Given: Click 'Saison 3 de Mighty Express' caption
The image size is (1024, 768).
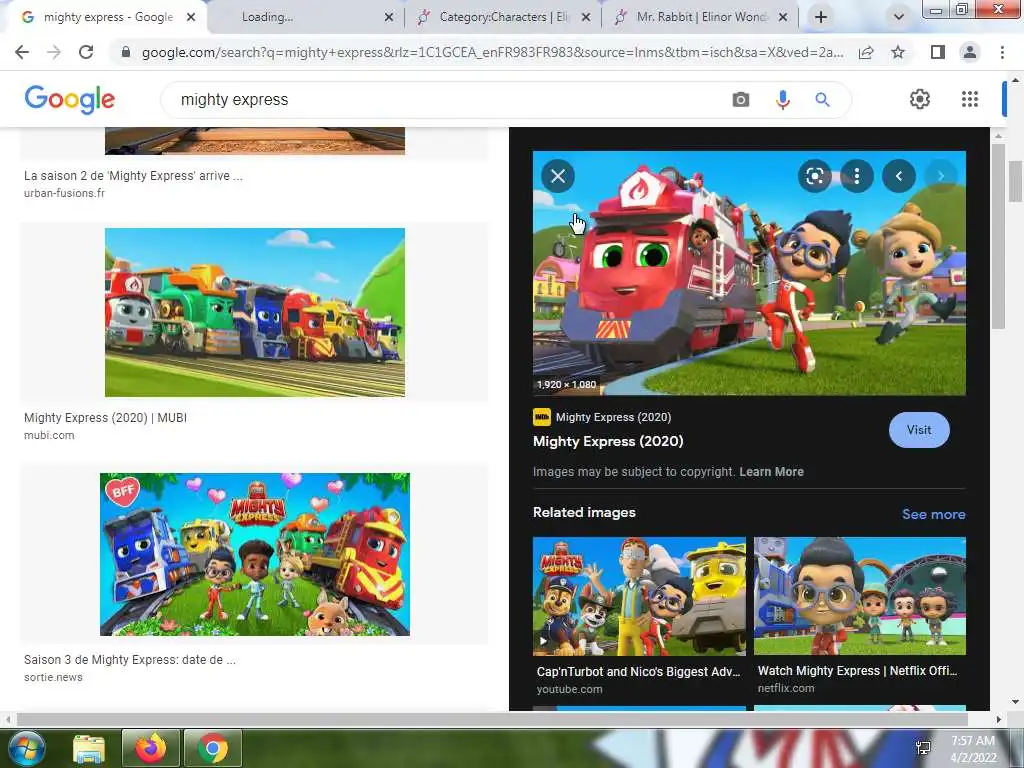Looking at the screenshot, I should pos(130,660).
